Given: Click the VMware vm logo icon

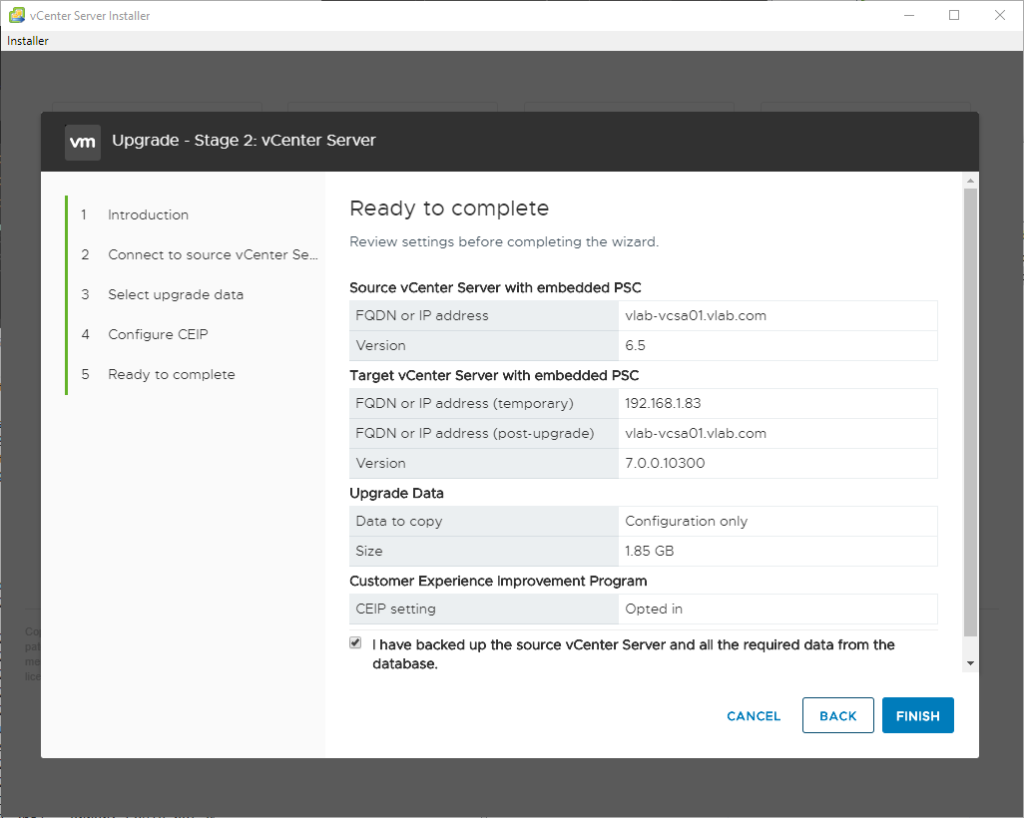Looking at the screenshot, I should [83, 142].
